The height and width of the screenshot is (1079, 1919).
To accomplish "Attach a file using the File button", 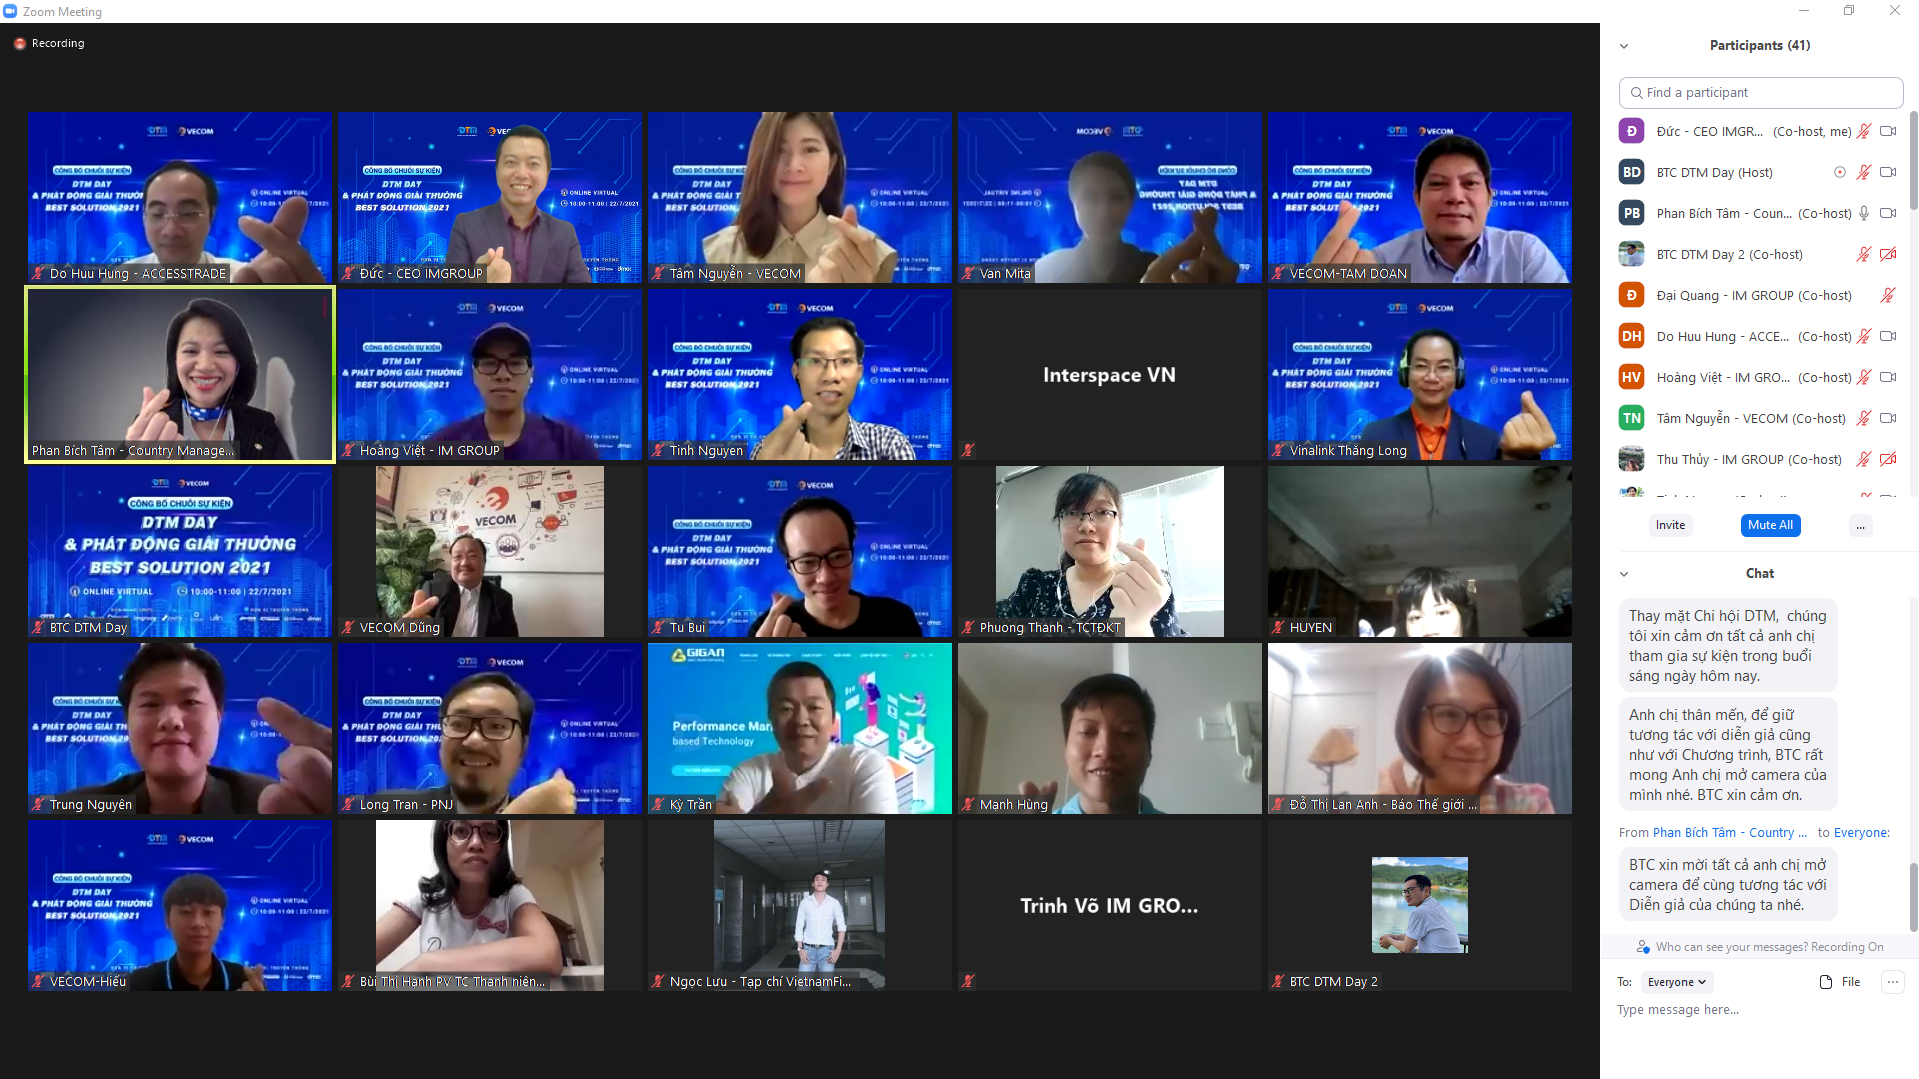I will coord(1840,982).
